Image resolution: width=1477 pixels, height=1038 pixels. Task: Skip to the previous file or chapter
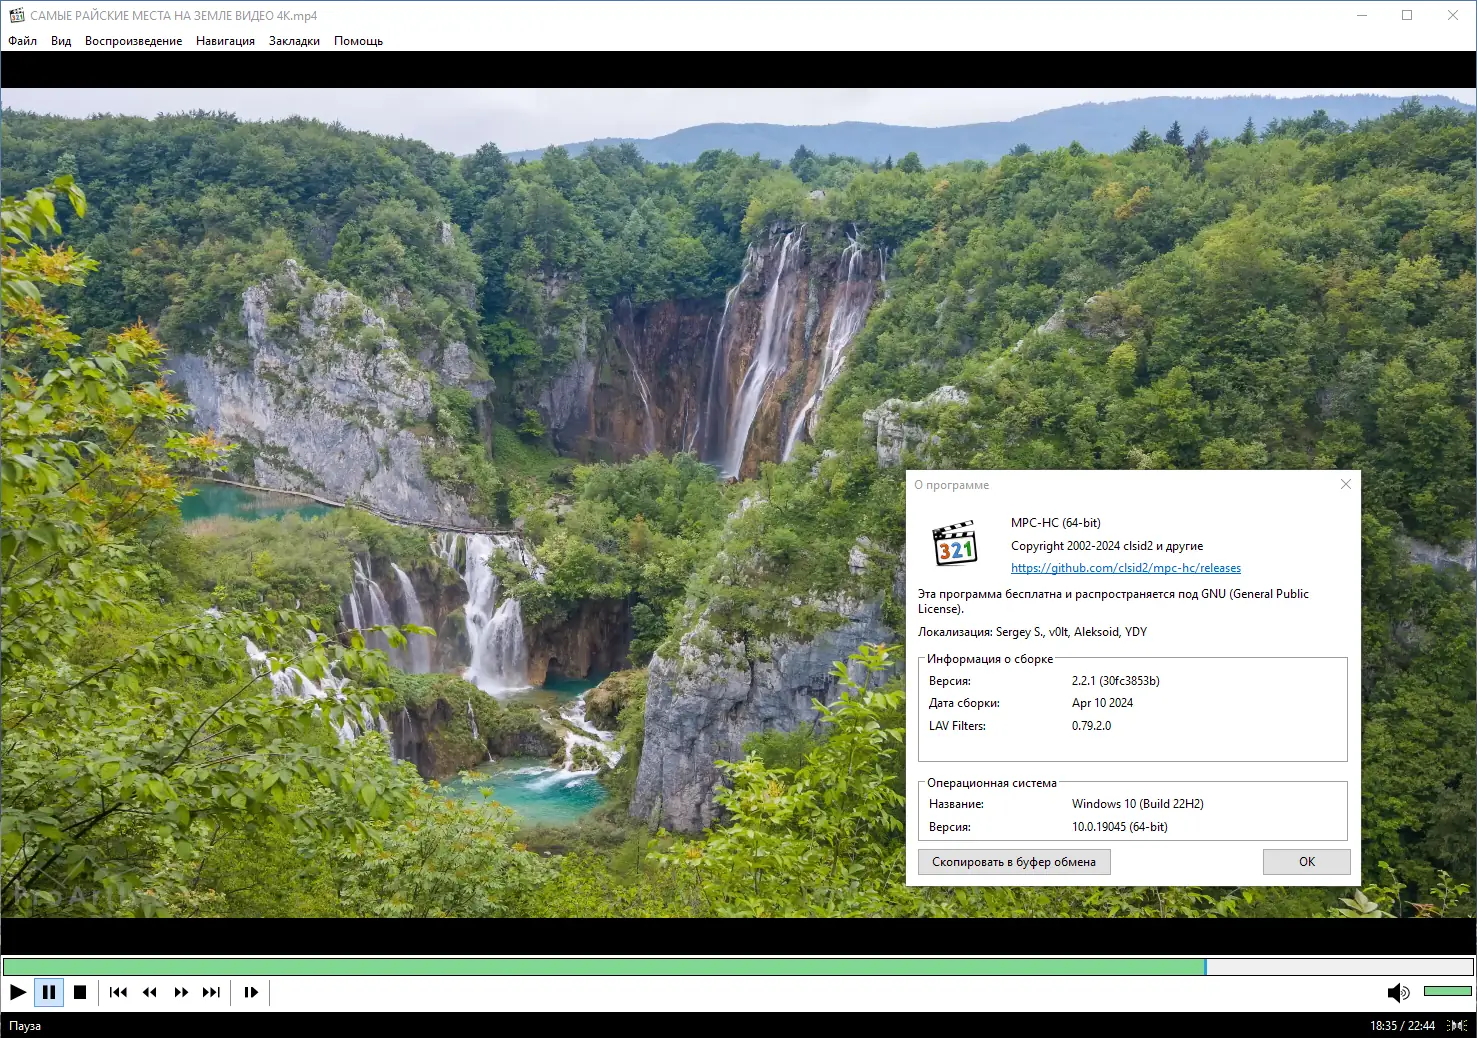(118, 992)
